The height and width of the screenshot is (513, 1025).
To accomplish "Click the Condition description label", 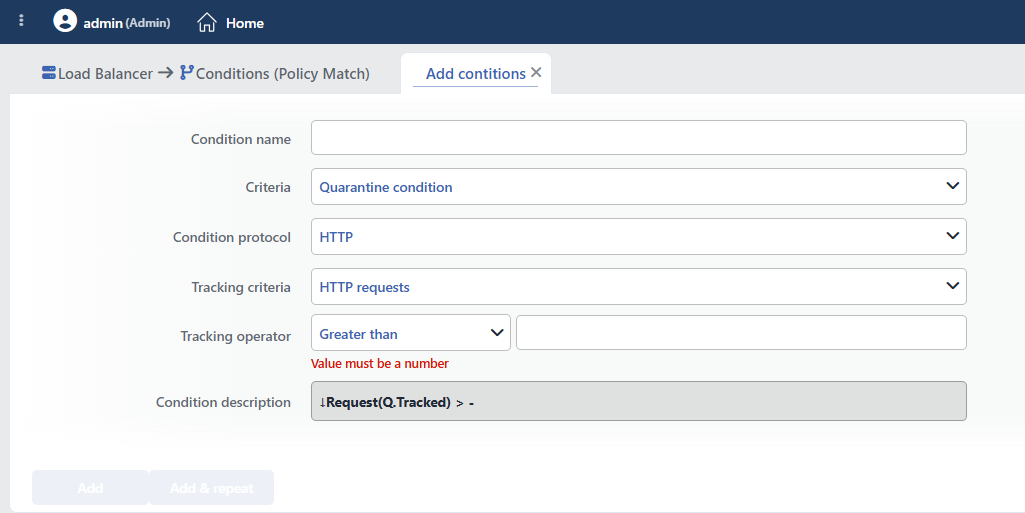I will (x=224, y=403).
